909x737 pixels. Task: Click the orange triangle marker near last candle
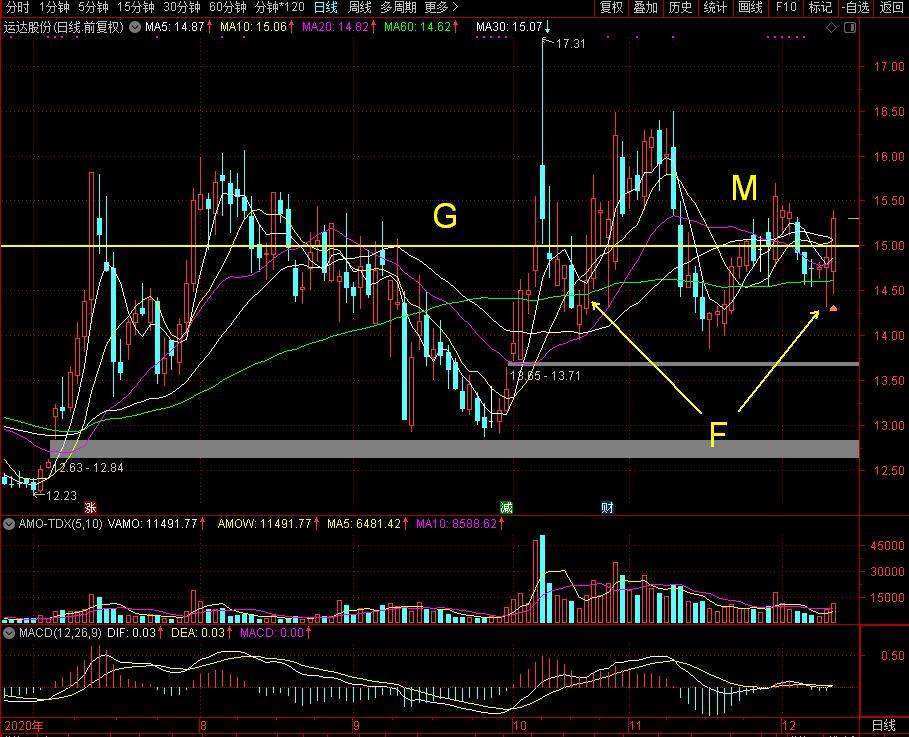click(833, 308)
